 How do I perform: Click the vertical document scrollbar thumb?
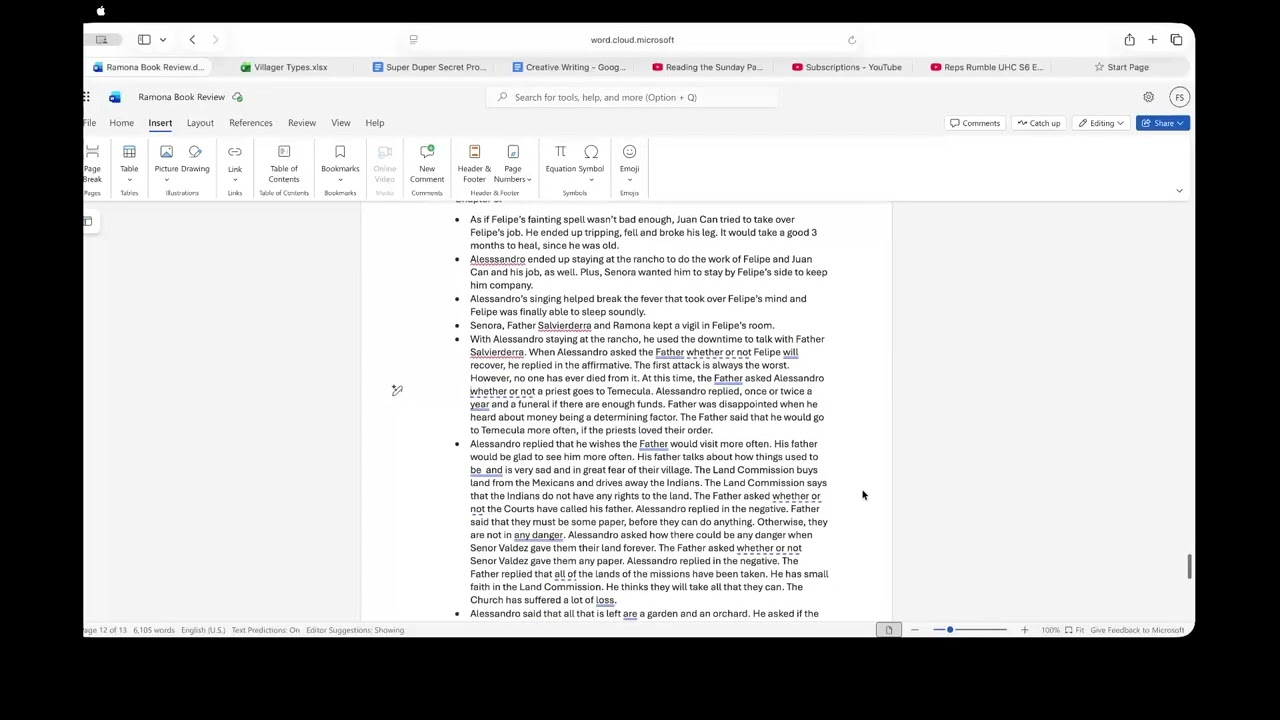pos(1189,566)
